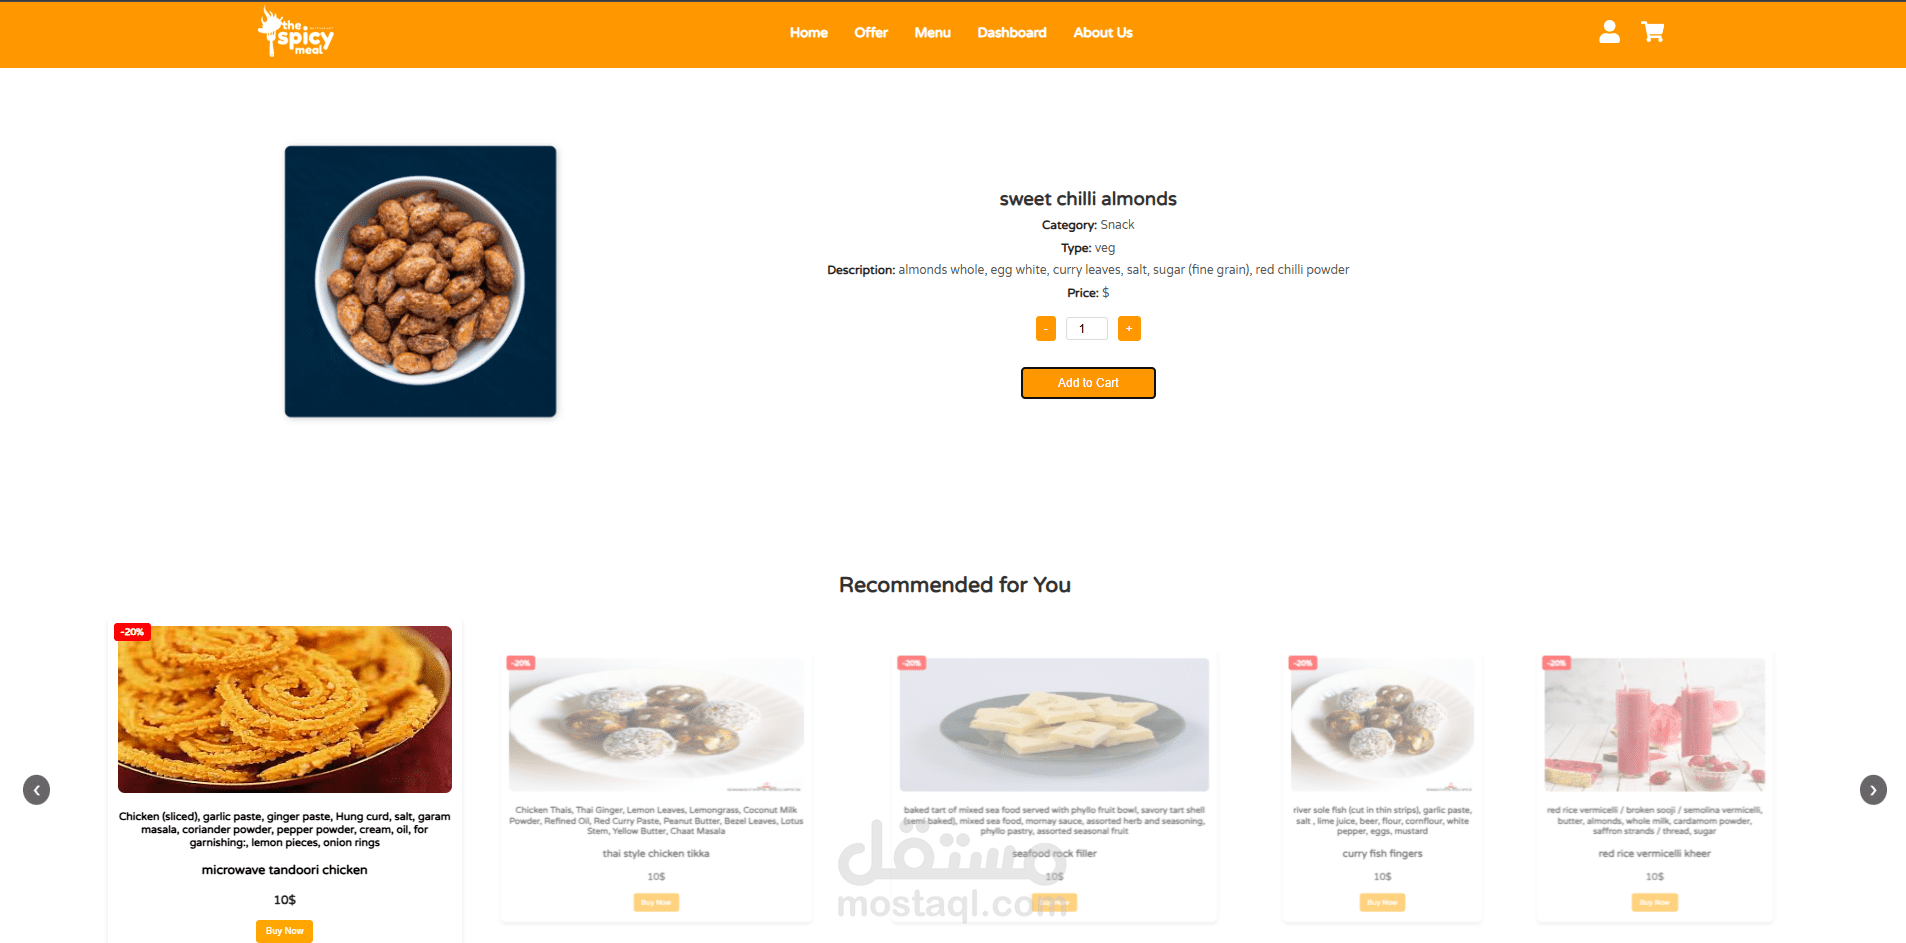Open the microwave tandoori chicken image
Image resolution: width=1906 pixels, height=943 pixels.
pyautogui.click(x=285, y=709)
